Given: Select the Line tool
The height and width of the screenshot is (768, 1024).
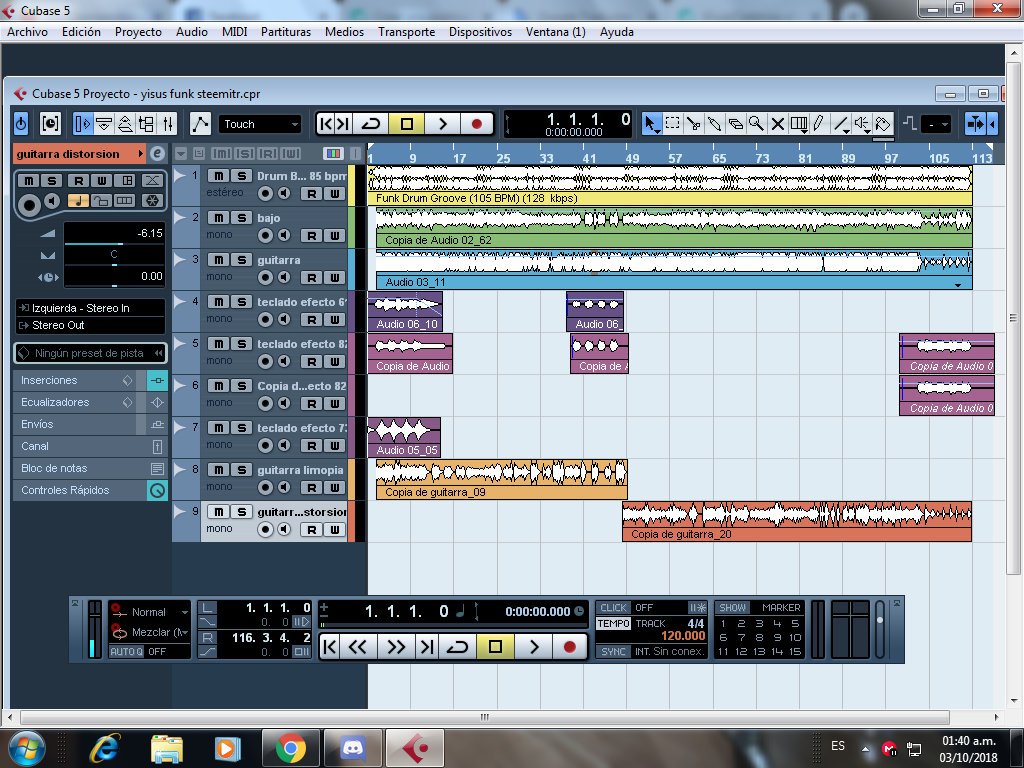Looking at the screenshot, I should pos(841,123).
